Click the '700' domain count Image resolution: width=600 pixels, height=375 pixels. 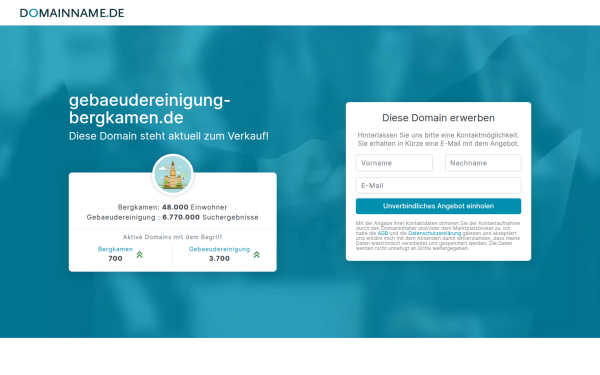pos(115,259)
